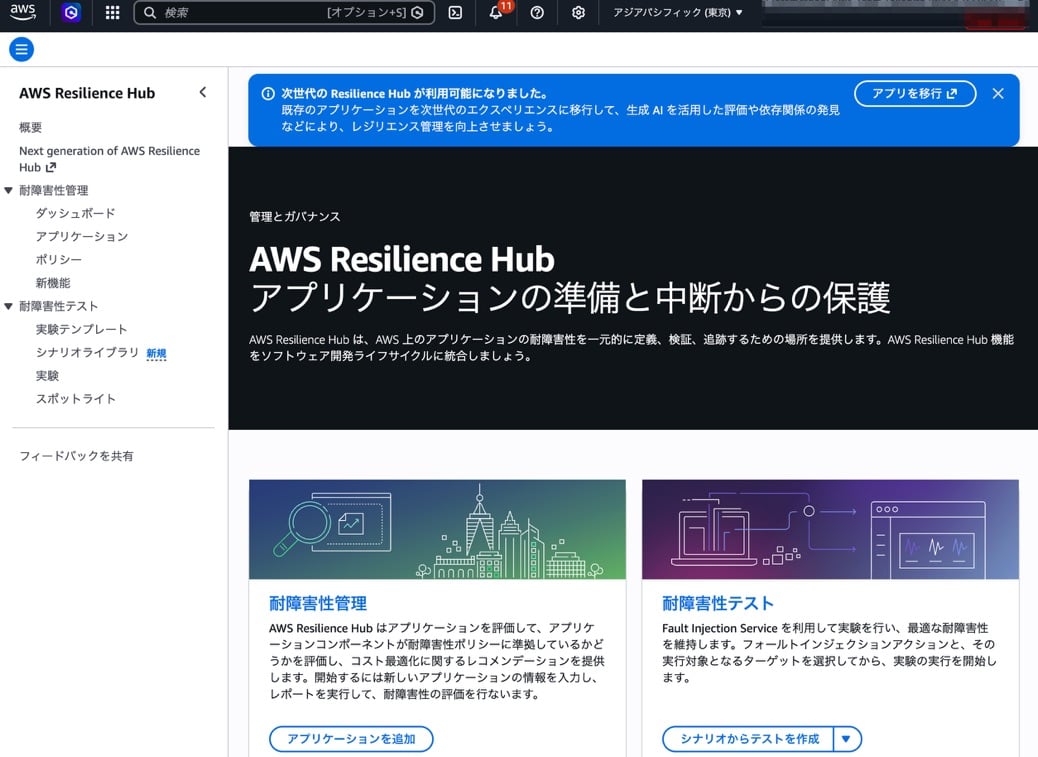This screenshot has width=1038, height=757.
Task: Open the 耐障害性管理 card heading
Action: (x=318, y=603)
